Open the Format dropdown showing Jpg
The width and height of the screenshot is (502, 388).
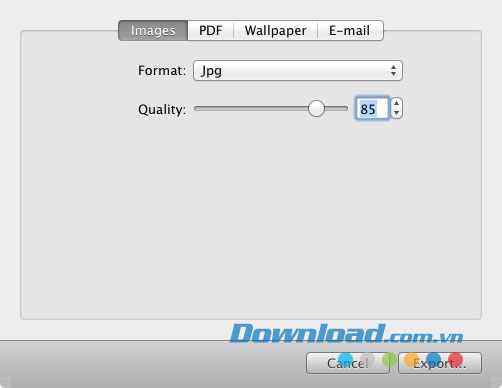[298, 71]
